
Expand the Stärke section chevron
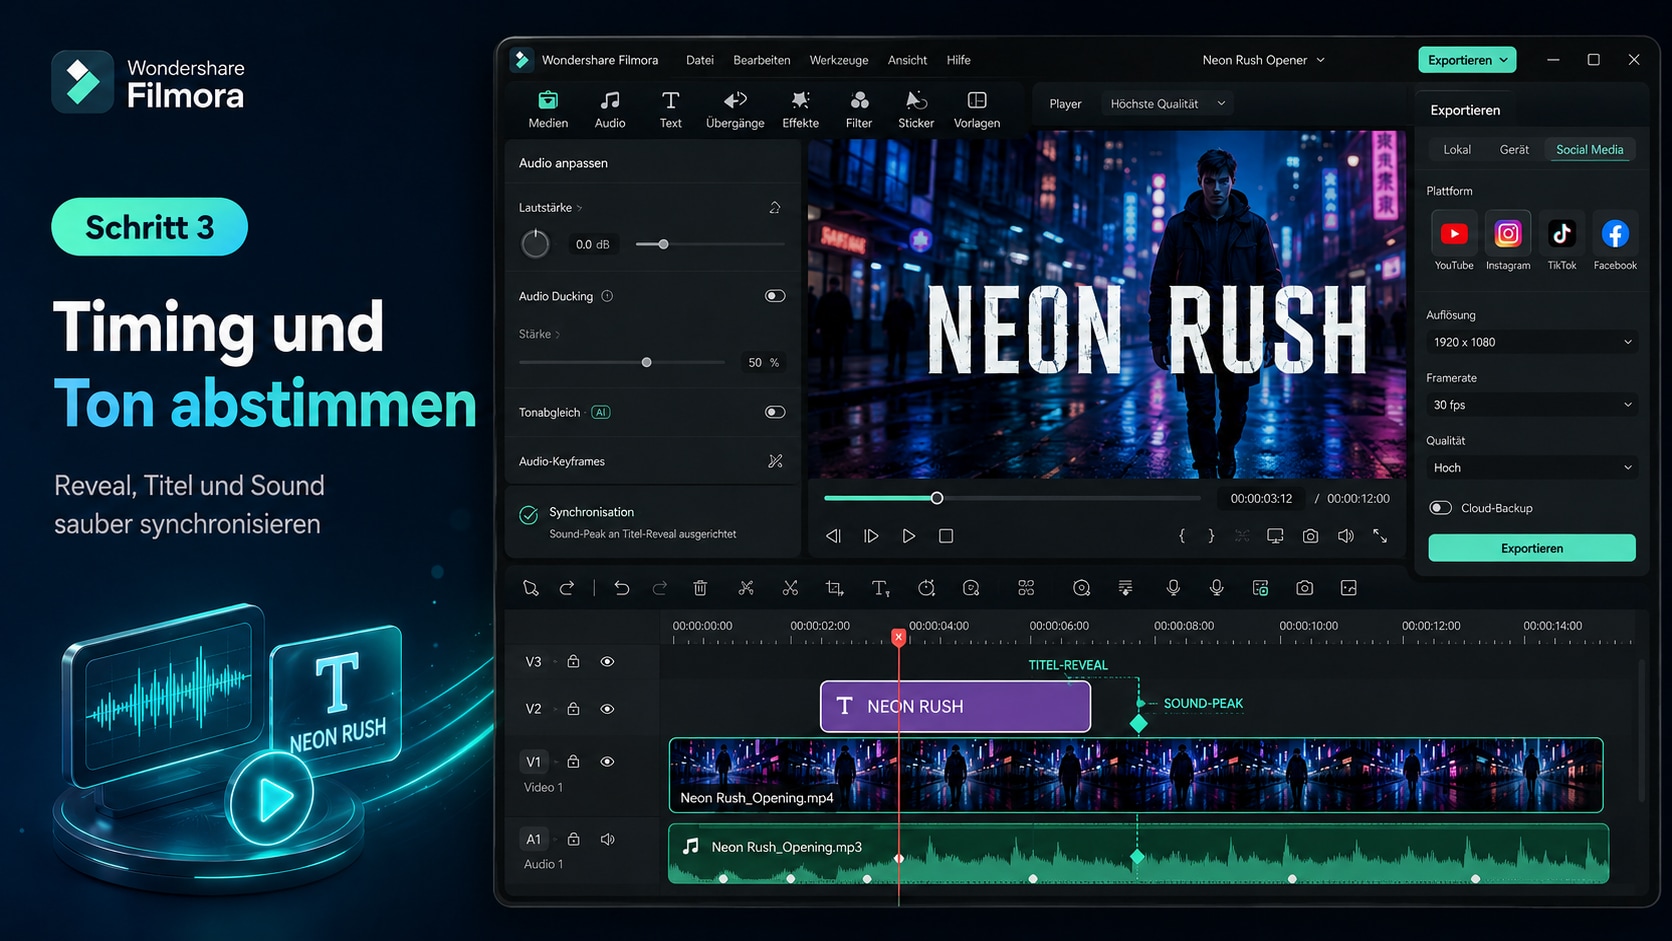click(x=558, y=334)
